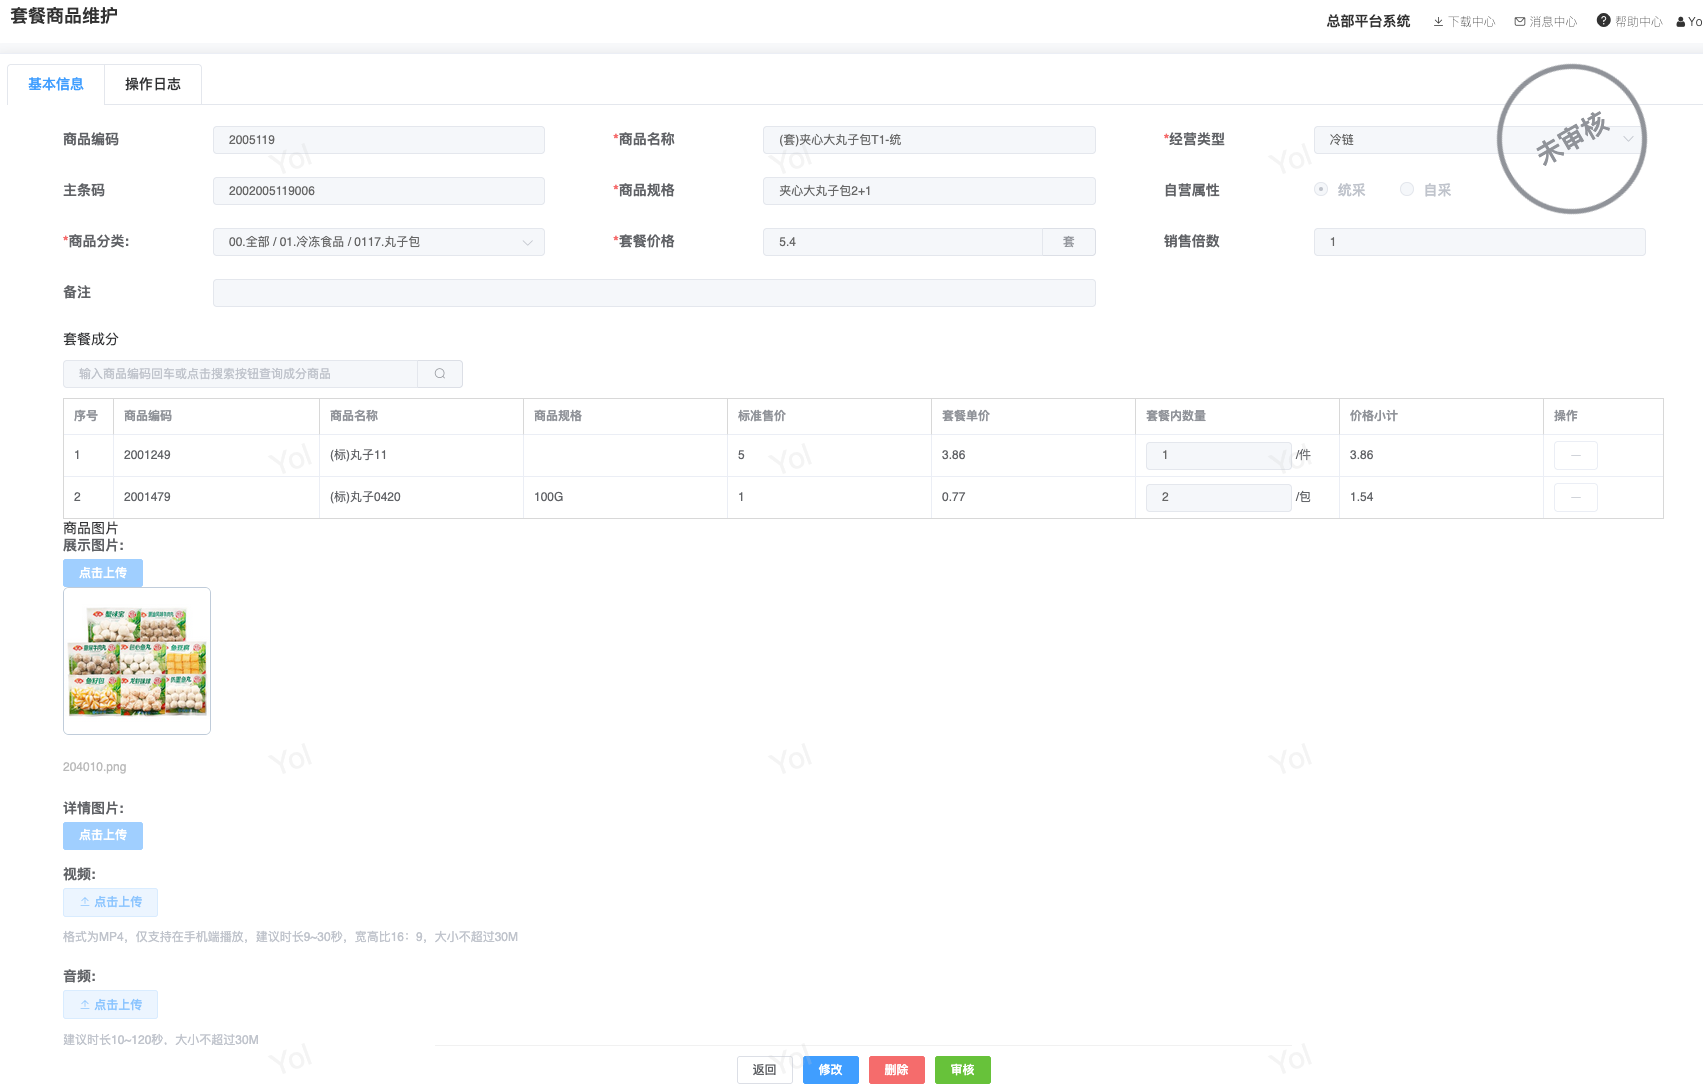Click the 商品编码 input field
The image size is (1703, 1085).
379,140
